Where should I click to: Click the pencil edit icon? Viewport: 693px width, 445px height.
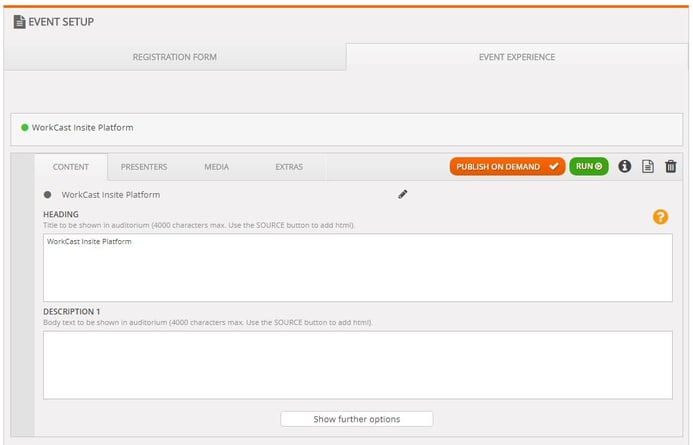[403, 194]
